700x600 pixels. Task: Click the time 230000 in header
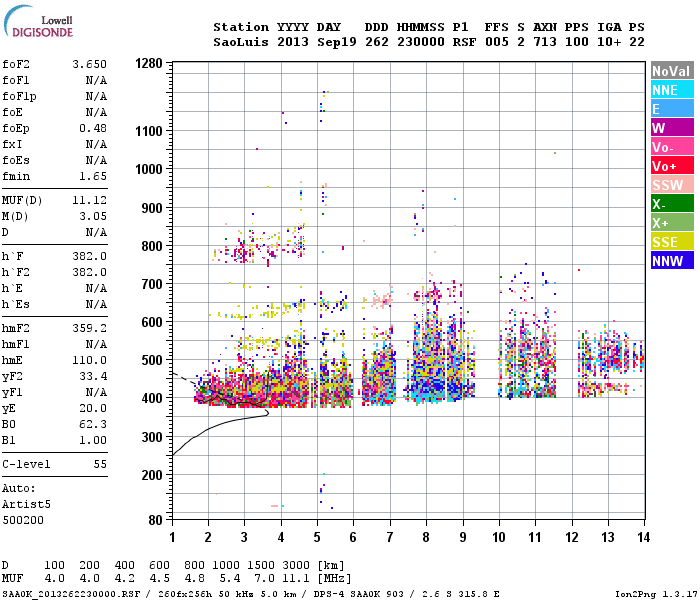pyautogui.click(x=421, y=42)
